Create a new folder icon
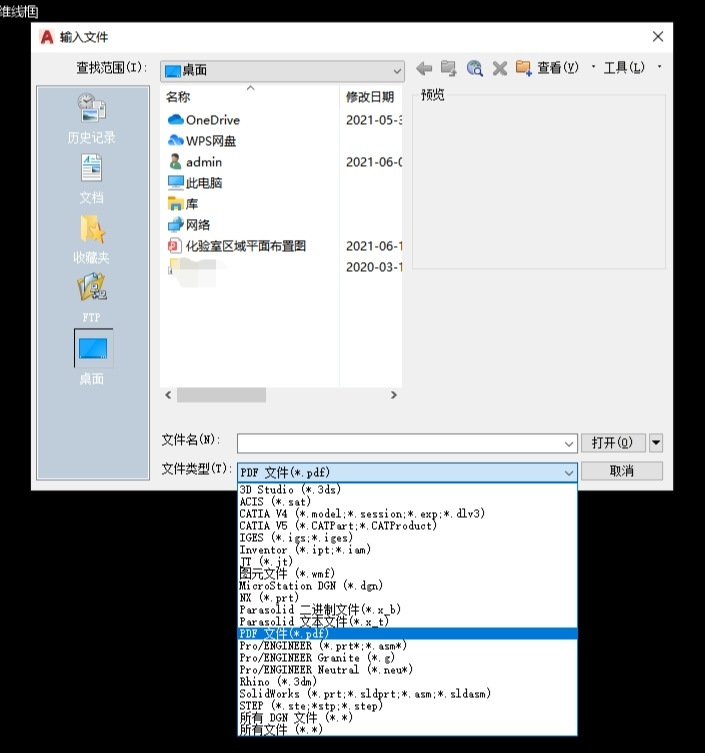 [x=523, y=68]
